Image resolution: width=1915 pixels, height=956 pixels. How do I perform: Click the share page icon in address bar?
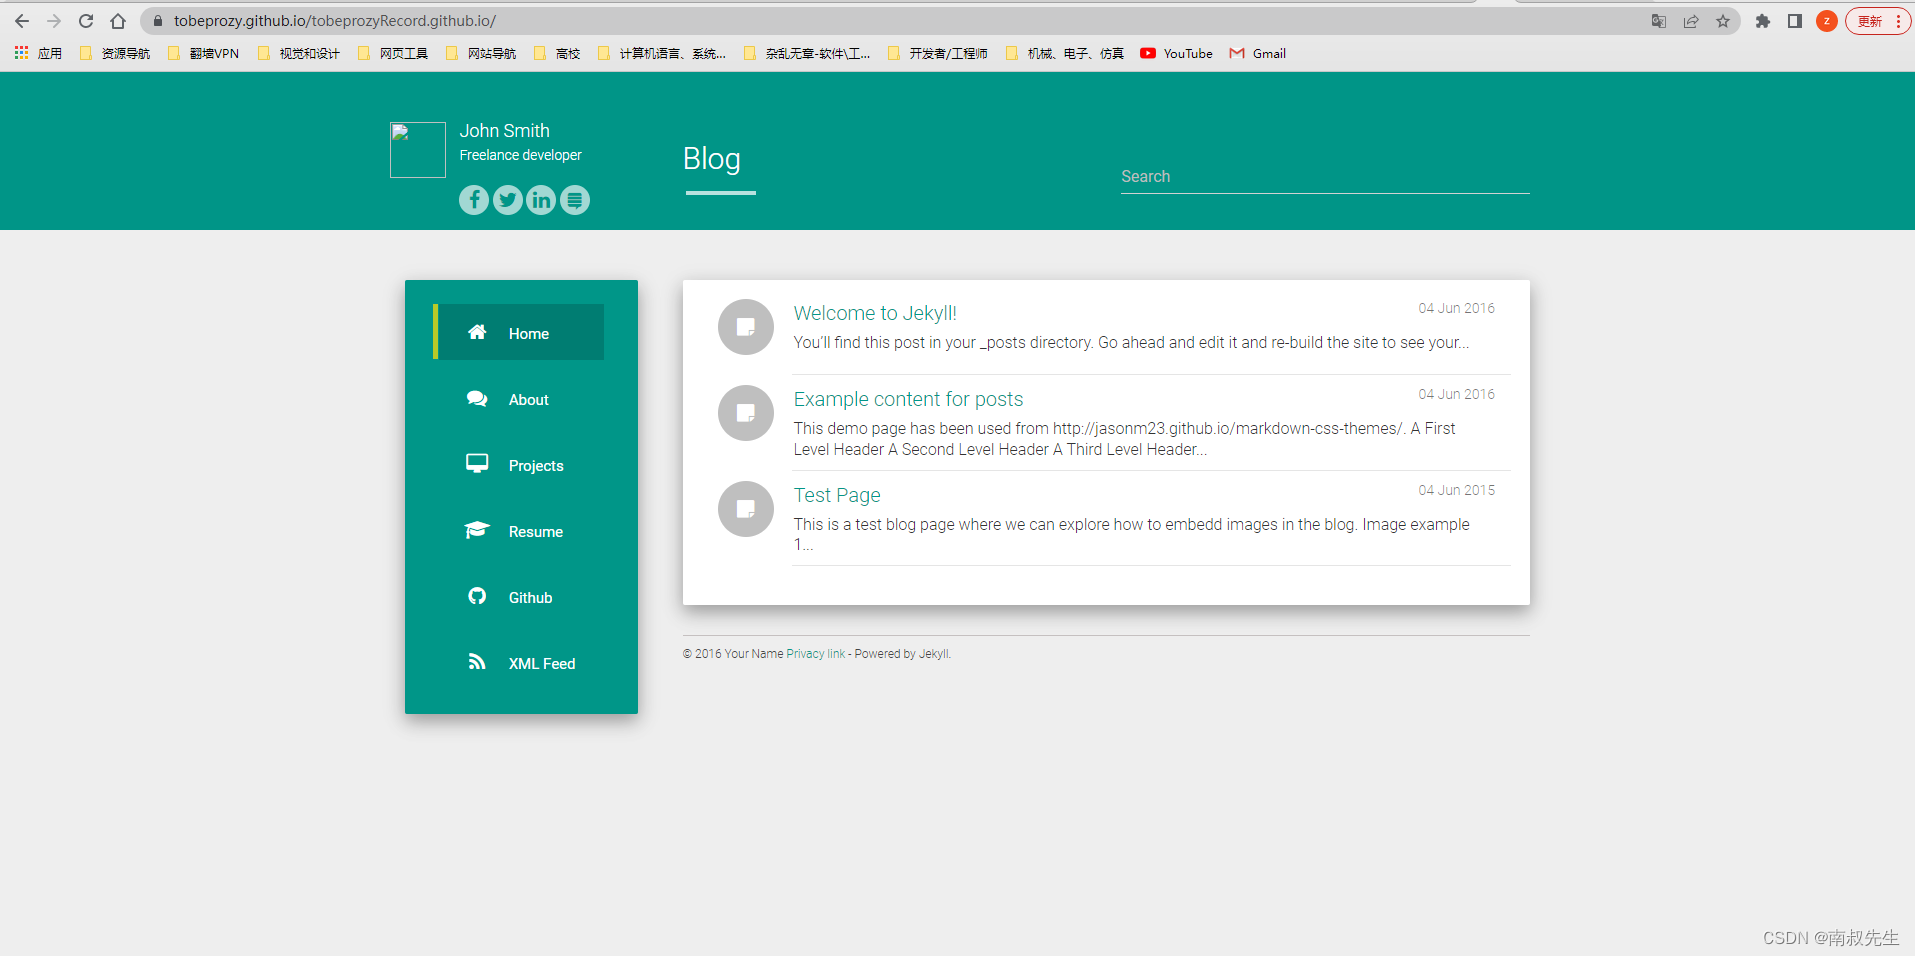1691,21
